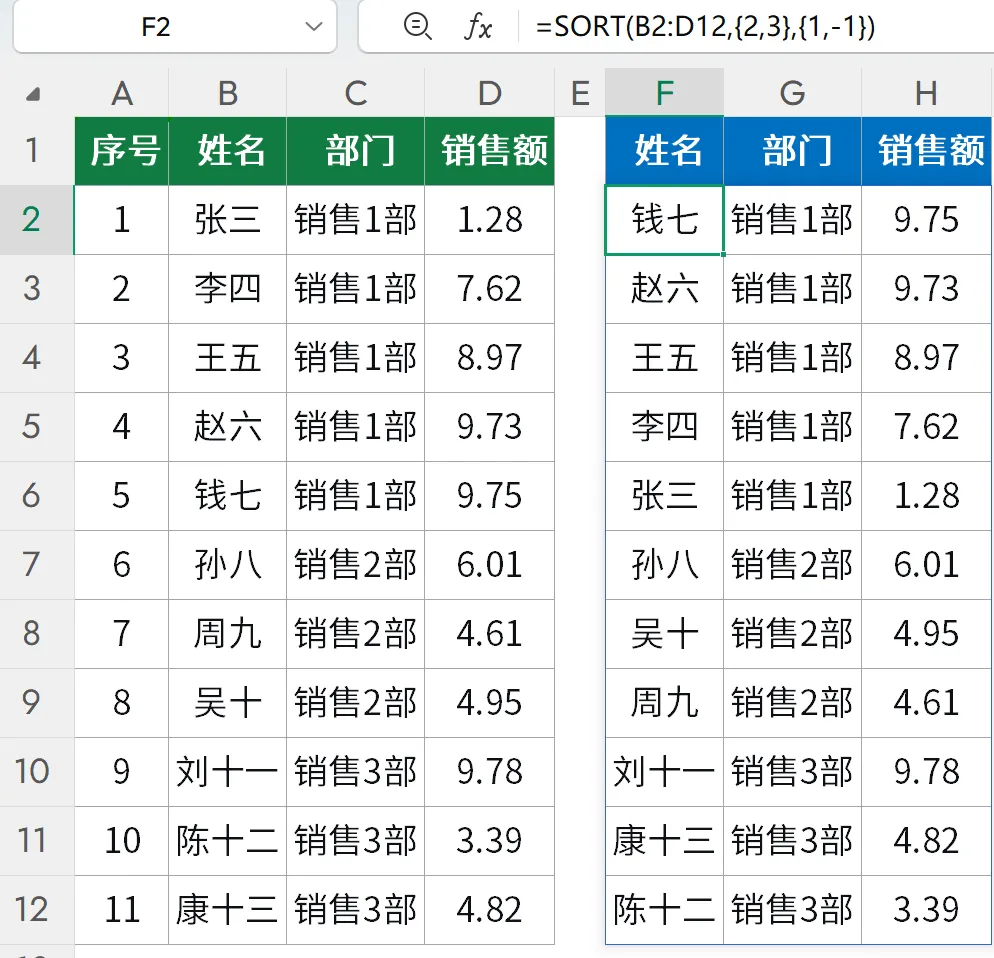Select cell B10 containing 刘十一
The height and width of the screenshot is (958, 994).
[228, 772]
